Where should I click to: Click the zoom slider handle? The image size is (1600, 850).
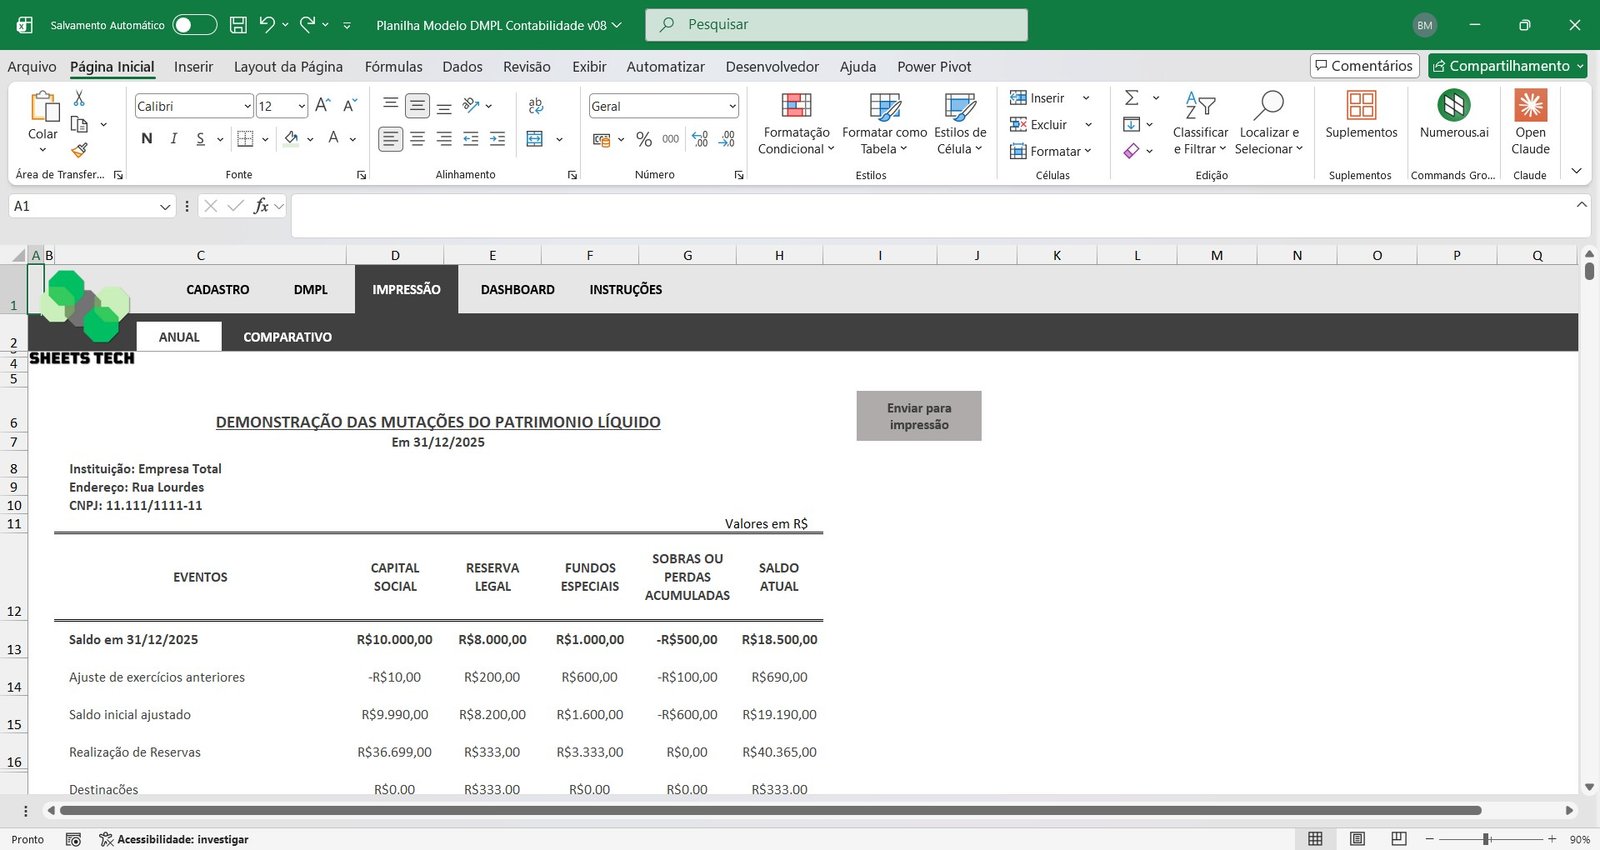(x=1487, y=839)
